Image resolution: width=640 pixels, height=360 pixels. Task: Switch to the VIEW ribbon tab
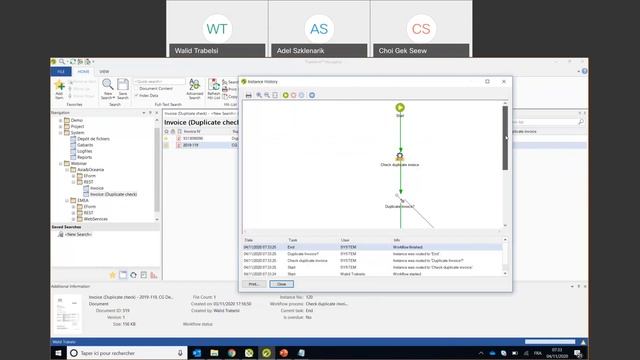[104, 72]
